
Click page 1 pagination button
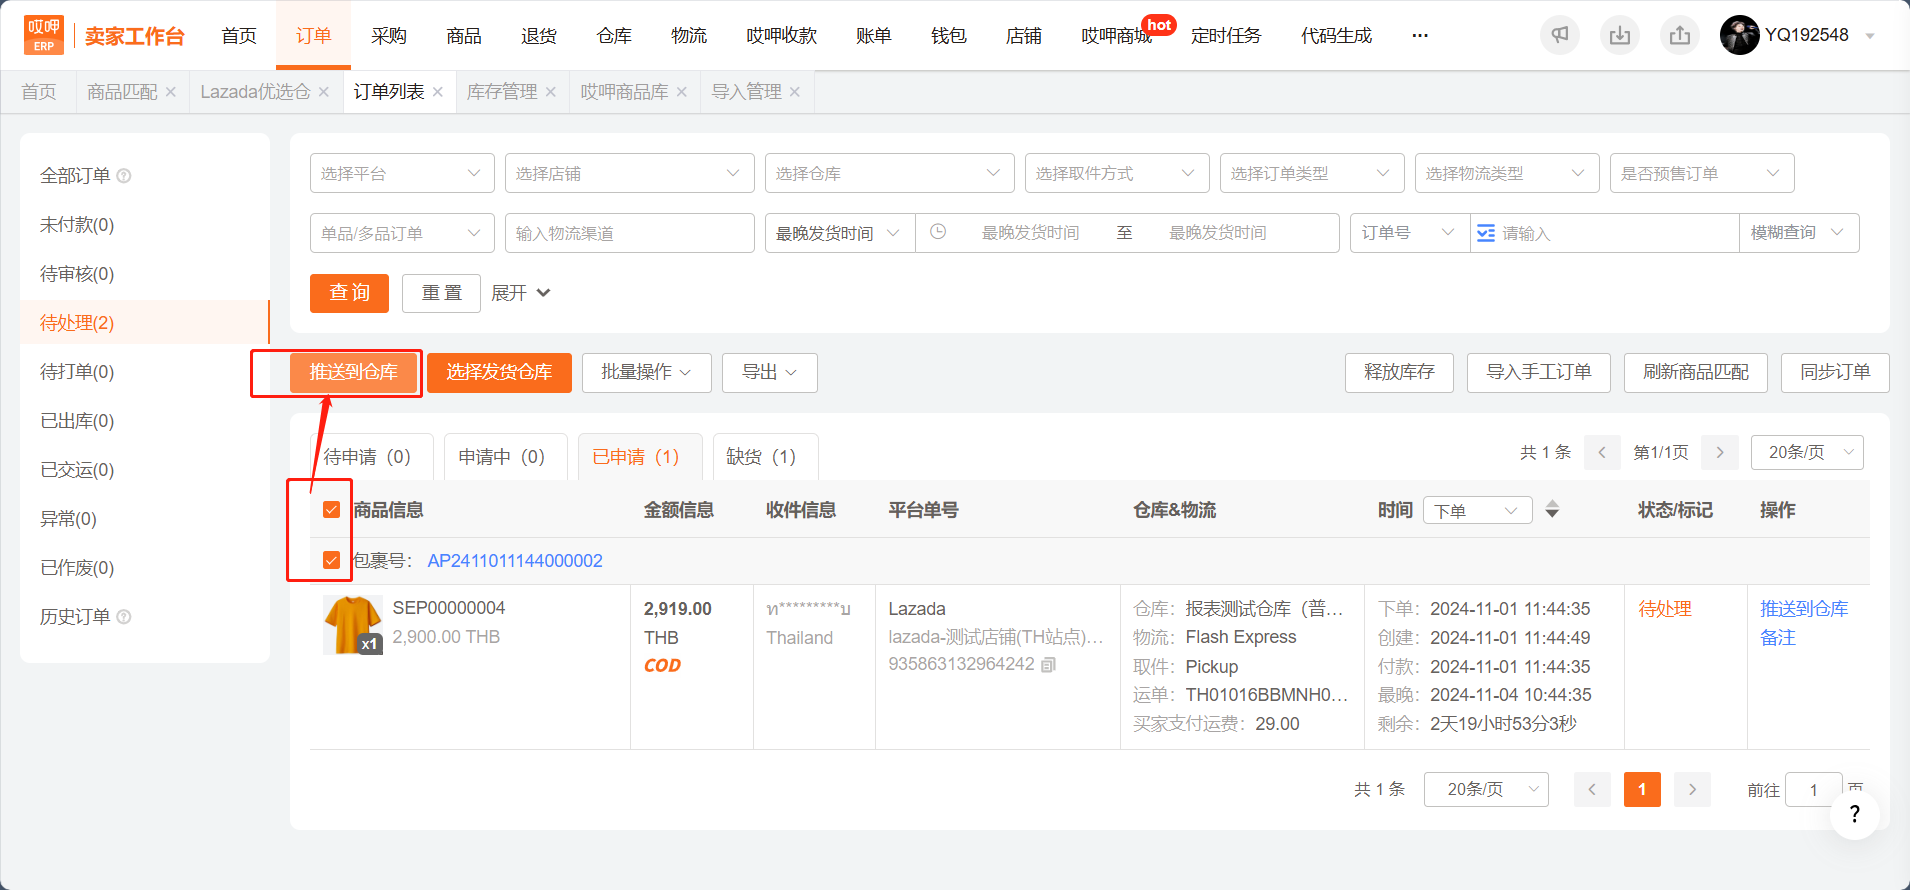click(1642, 789)
